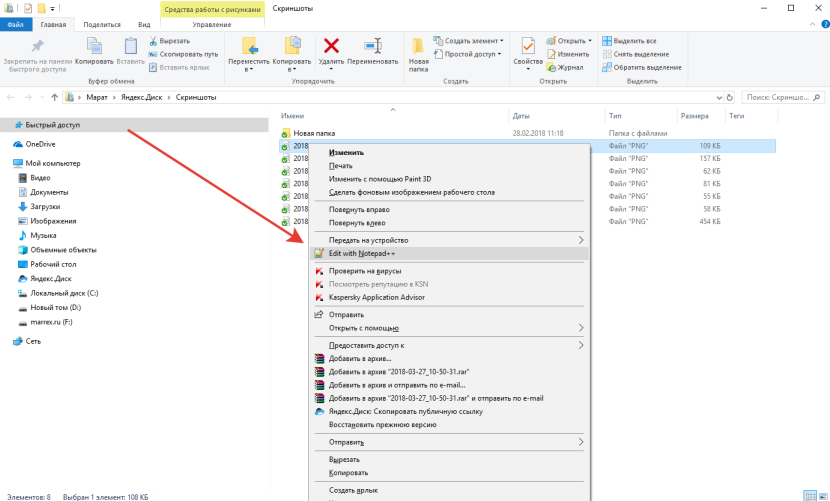The height and width of the screenshot is (501, 830).
Task: Open the Вид ribbon tab
Action: pos(144,22)
